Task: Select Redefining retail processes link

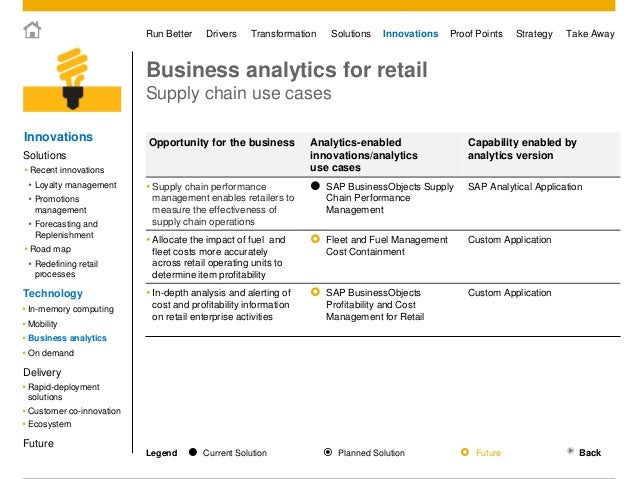Action: coord(66,269)
